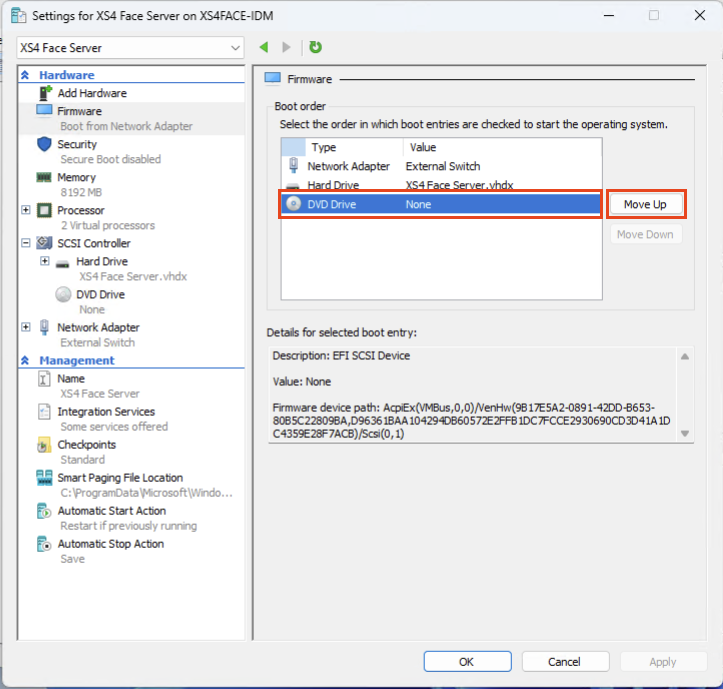Expand the Network Adapter tree node

(26, 327)
